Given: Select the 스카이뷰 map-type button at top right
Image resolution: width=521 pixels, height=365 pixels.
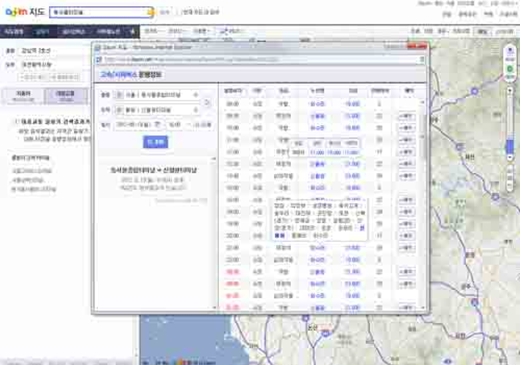Looking at the screenshot, I should [x=504, y=32].
